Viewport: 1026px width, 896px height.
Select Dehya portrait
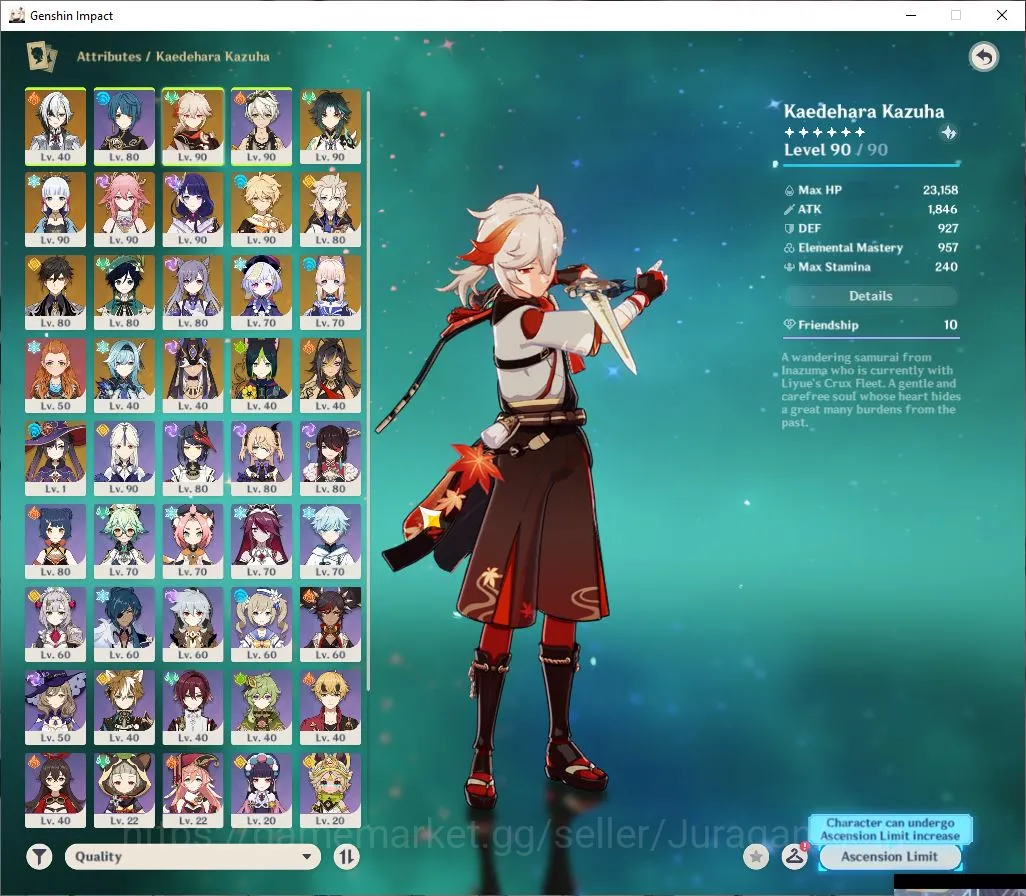coord(330,376)
